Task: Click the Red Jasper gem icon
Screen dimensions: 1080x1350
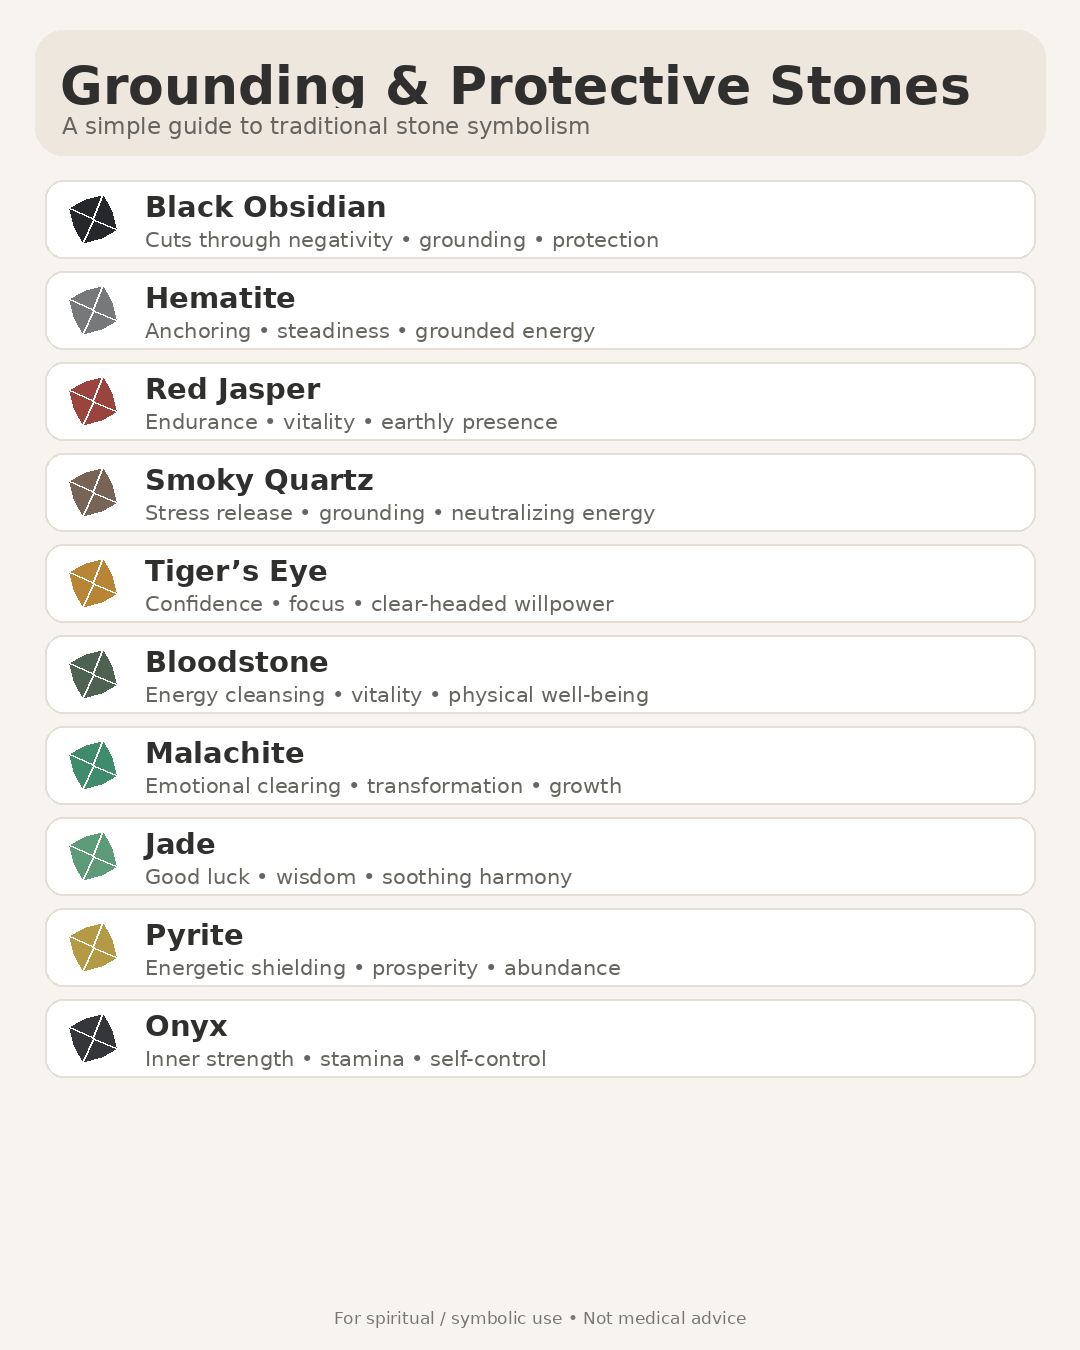Action: [x=93, y=401]
